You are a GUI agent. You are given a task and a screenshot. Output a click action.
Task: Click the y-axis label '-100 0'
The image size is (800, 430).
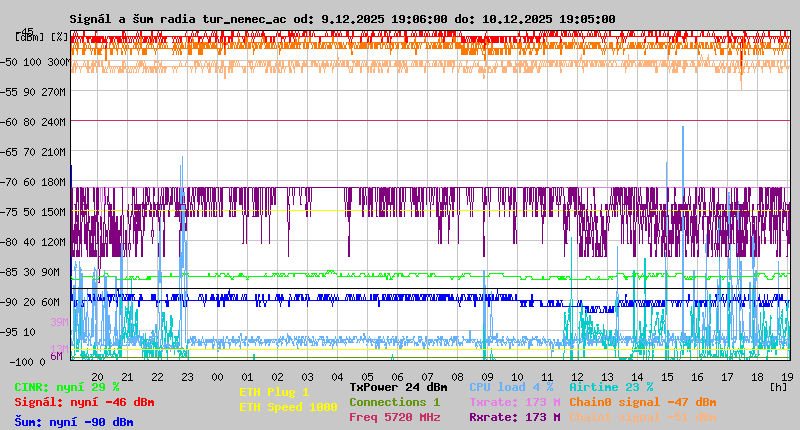[x=28, y=362]
